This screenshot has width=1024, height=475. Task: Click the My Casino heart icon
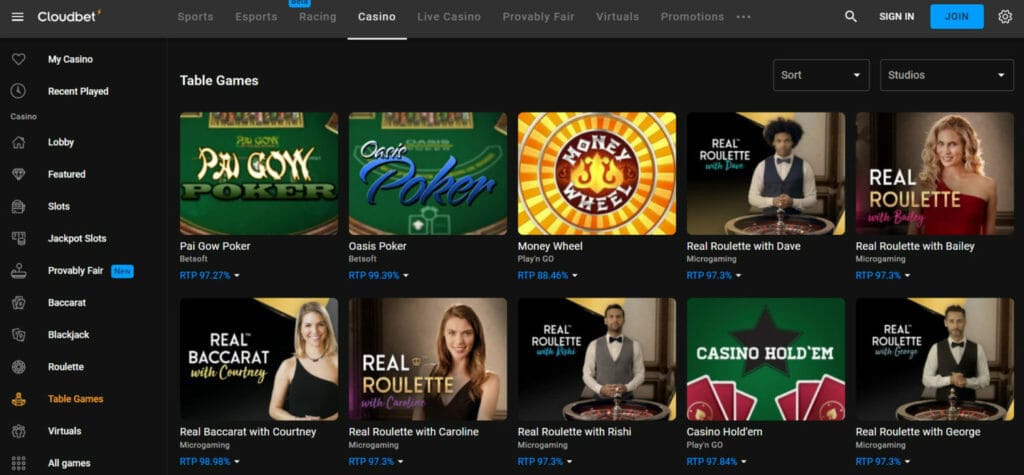18,59
